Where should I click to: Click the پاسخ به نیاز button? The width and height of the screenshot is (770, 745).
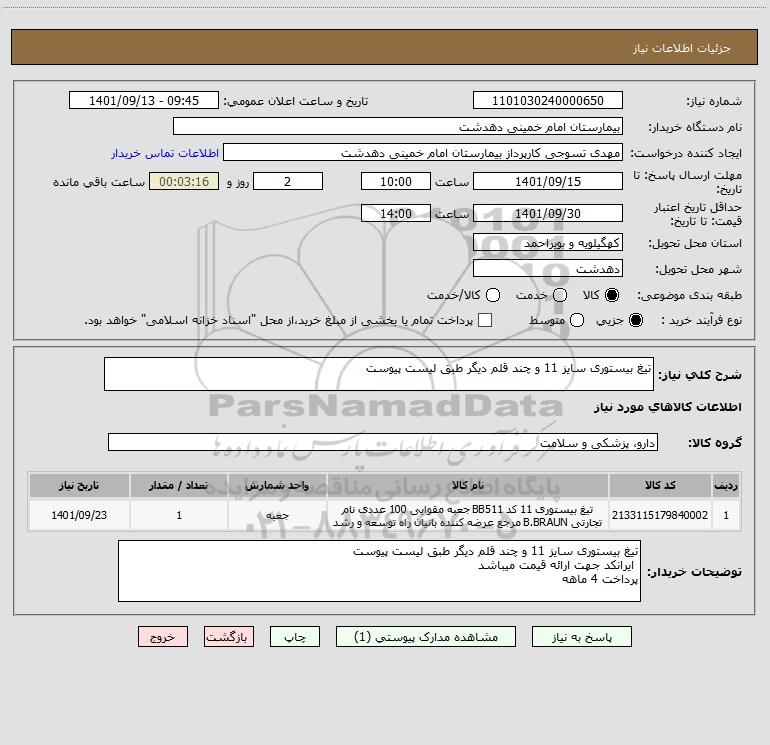click(x=582, y=637)
